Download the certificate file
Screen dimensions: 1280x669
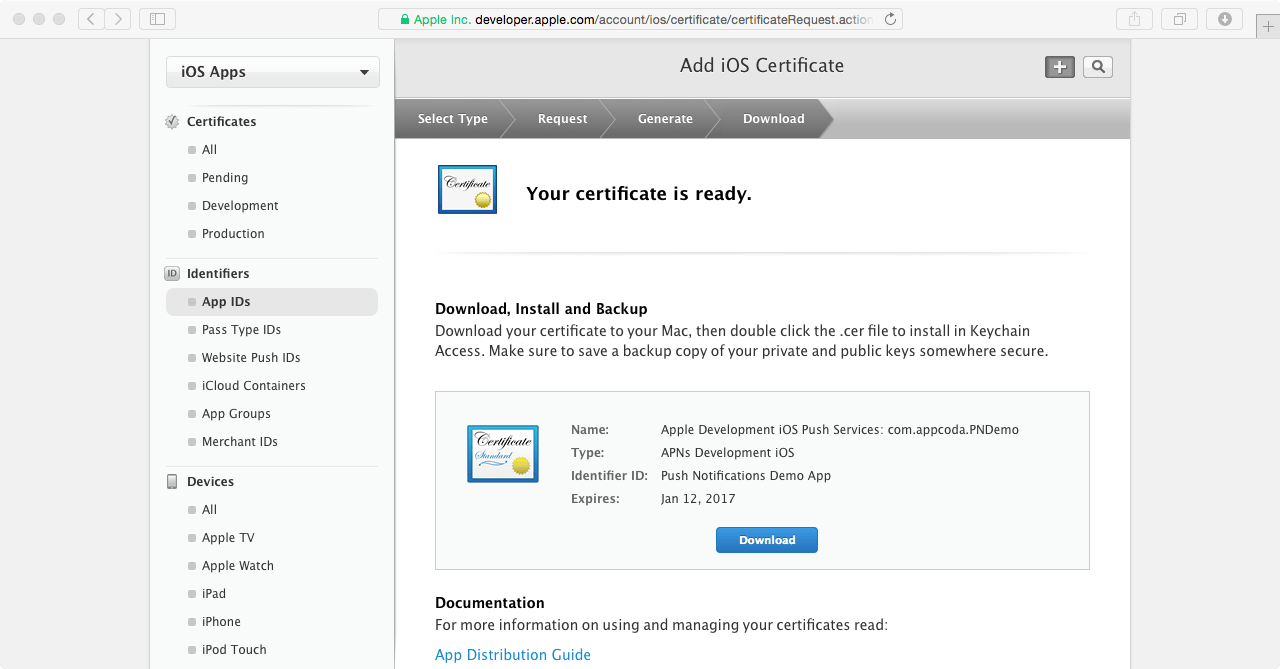tap(767, 540)
